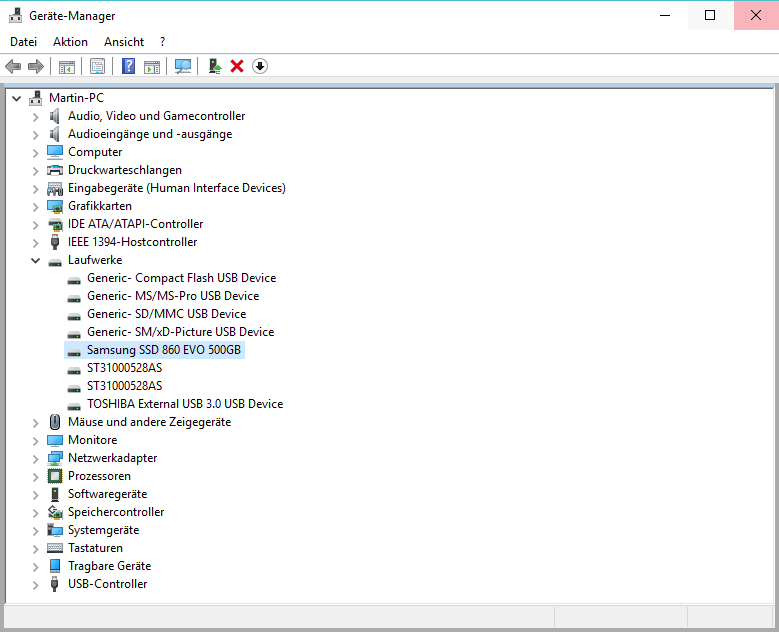Select Generic- SD/MMC USB Device
The width and height of the screenshot is (779, 632).
[x=166, y=314]
